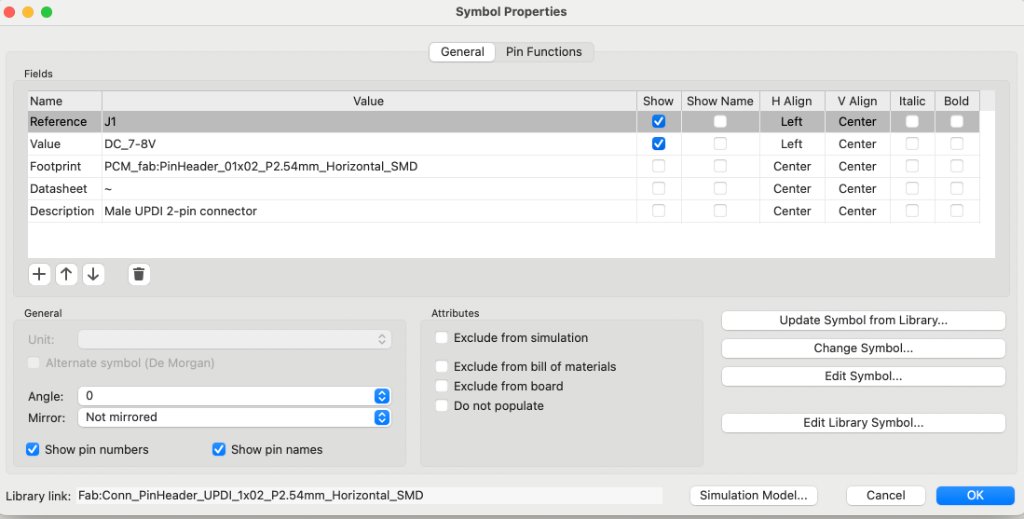1024x519 pixels.
Task: Zoom the window with the green button
Action: coord(46,12)
